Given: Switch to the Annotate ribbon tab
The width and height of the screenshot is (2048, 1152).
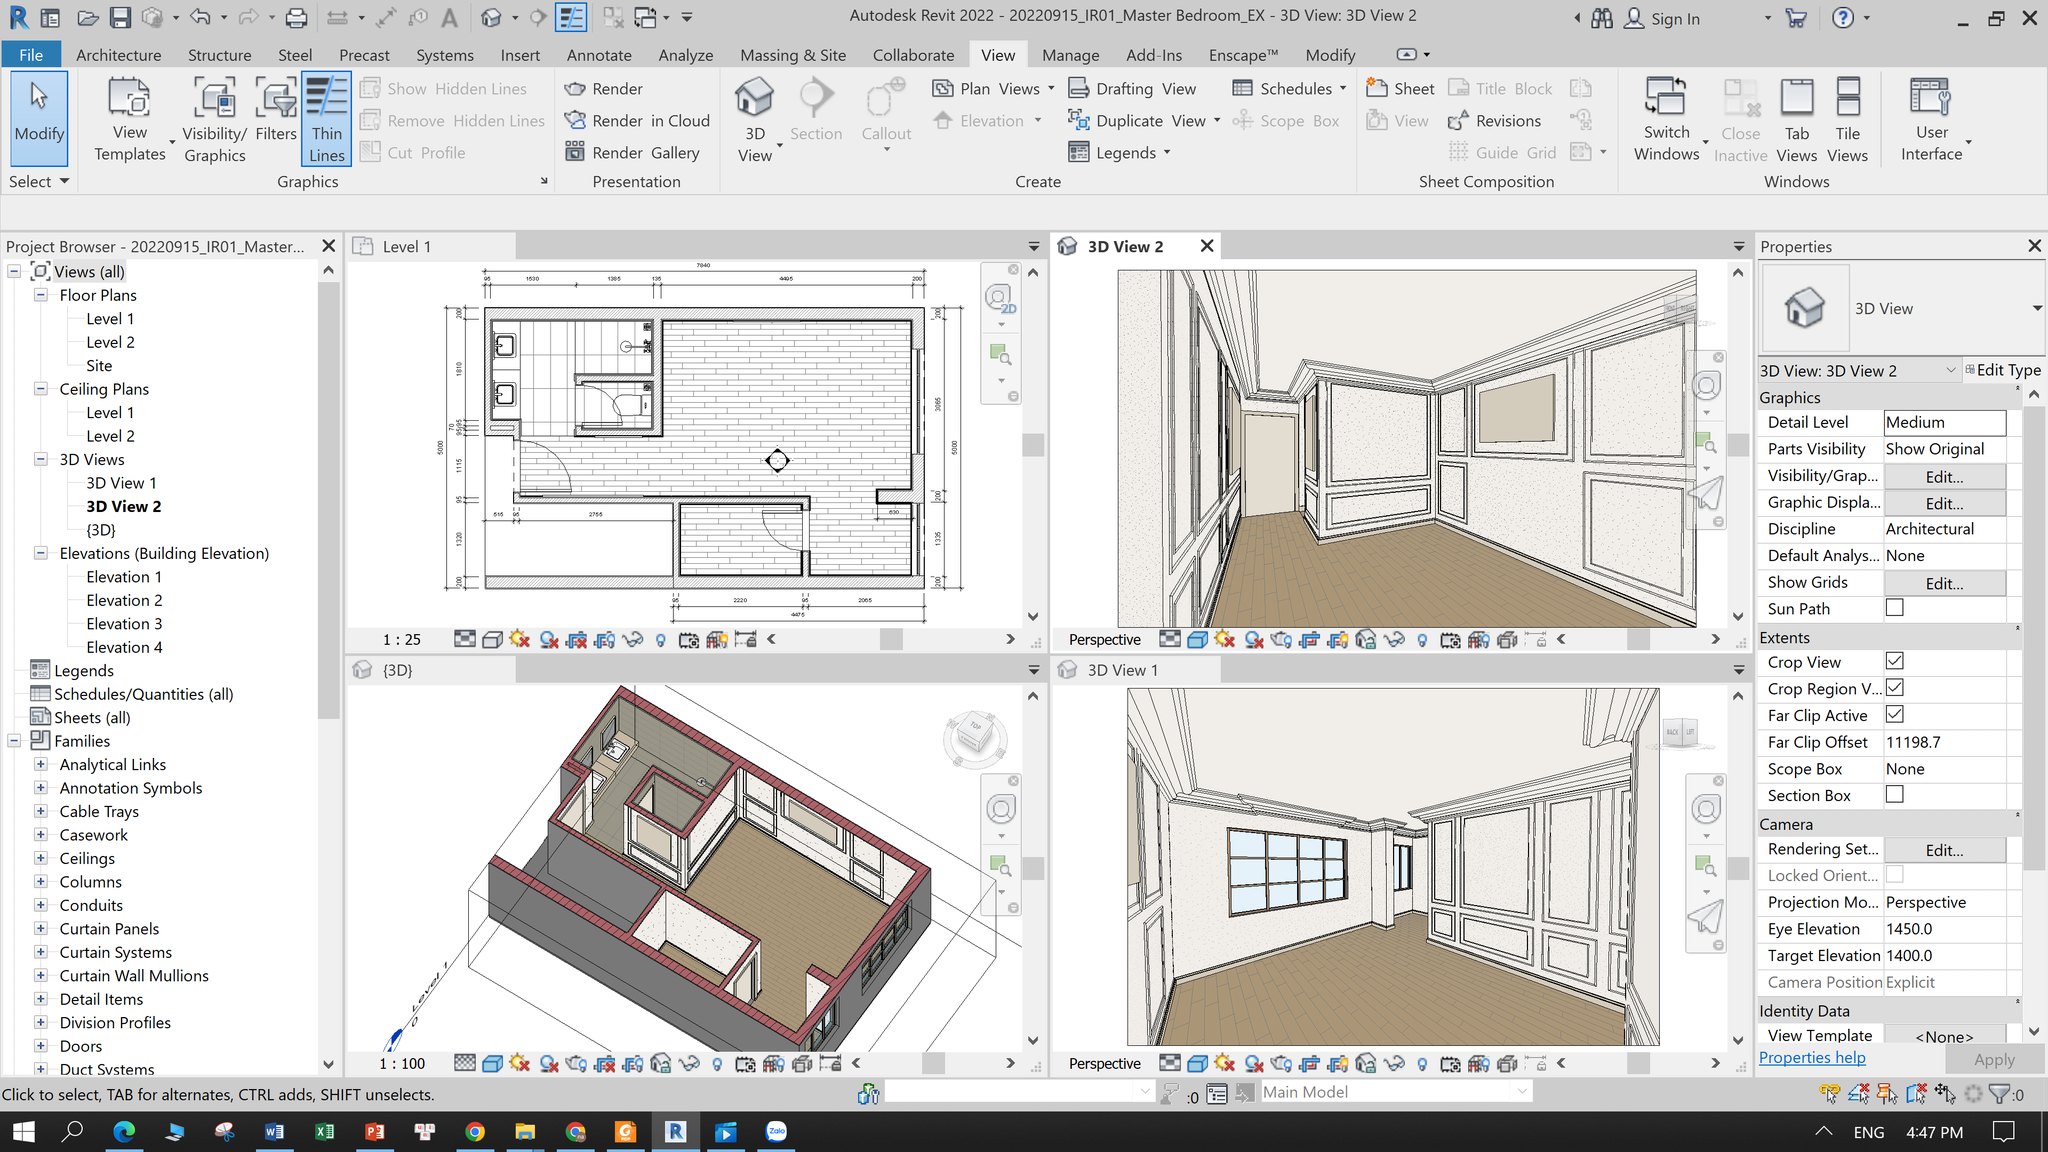Looking at the screenshot, I should tap(598, 55).
